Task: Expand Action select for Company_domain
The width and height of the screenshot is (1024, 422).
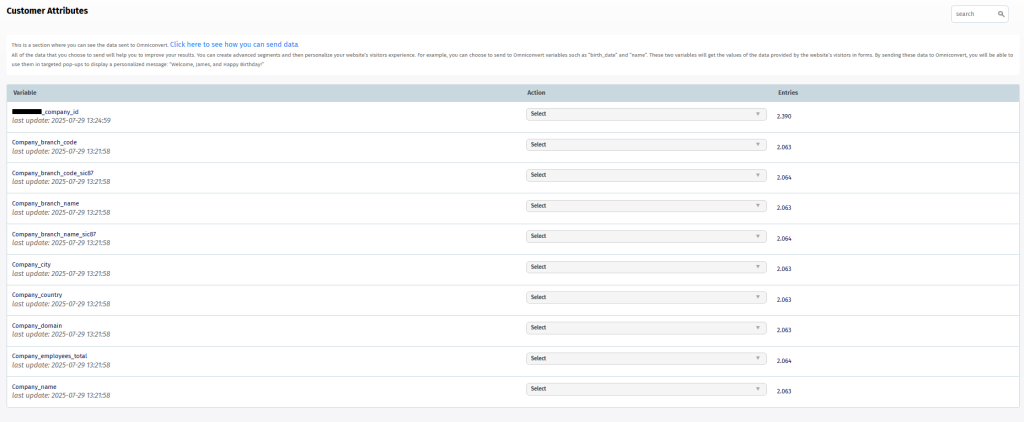Action: [646, 328]
